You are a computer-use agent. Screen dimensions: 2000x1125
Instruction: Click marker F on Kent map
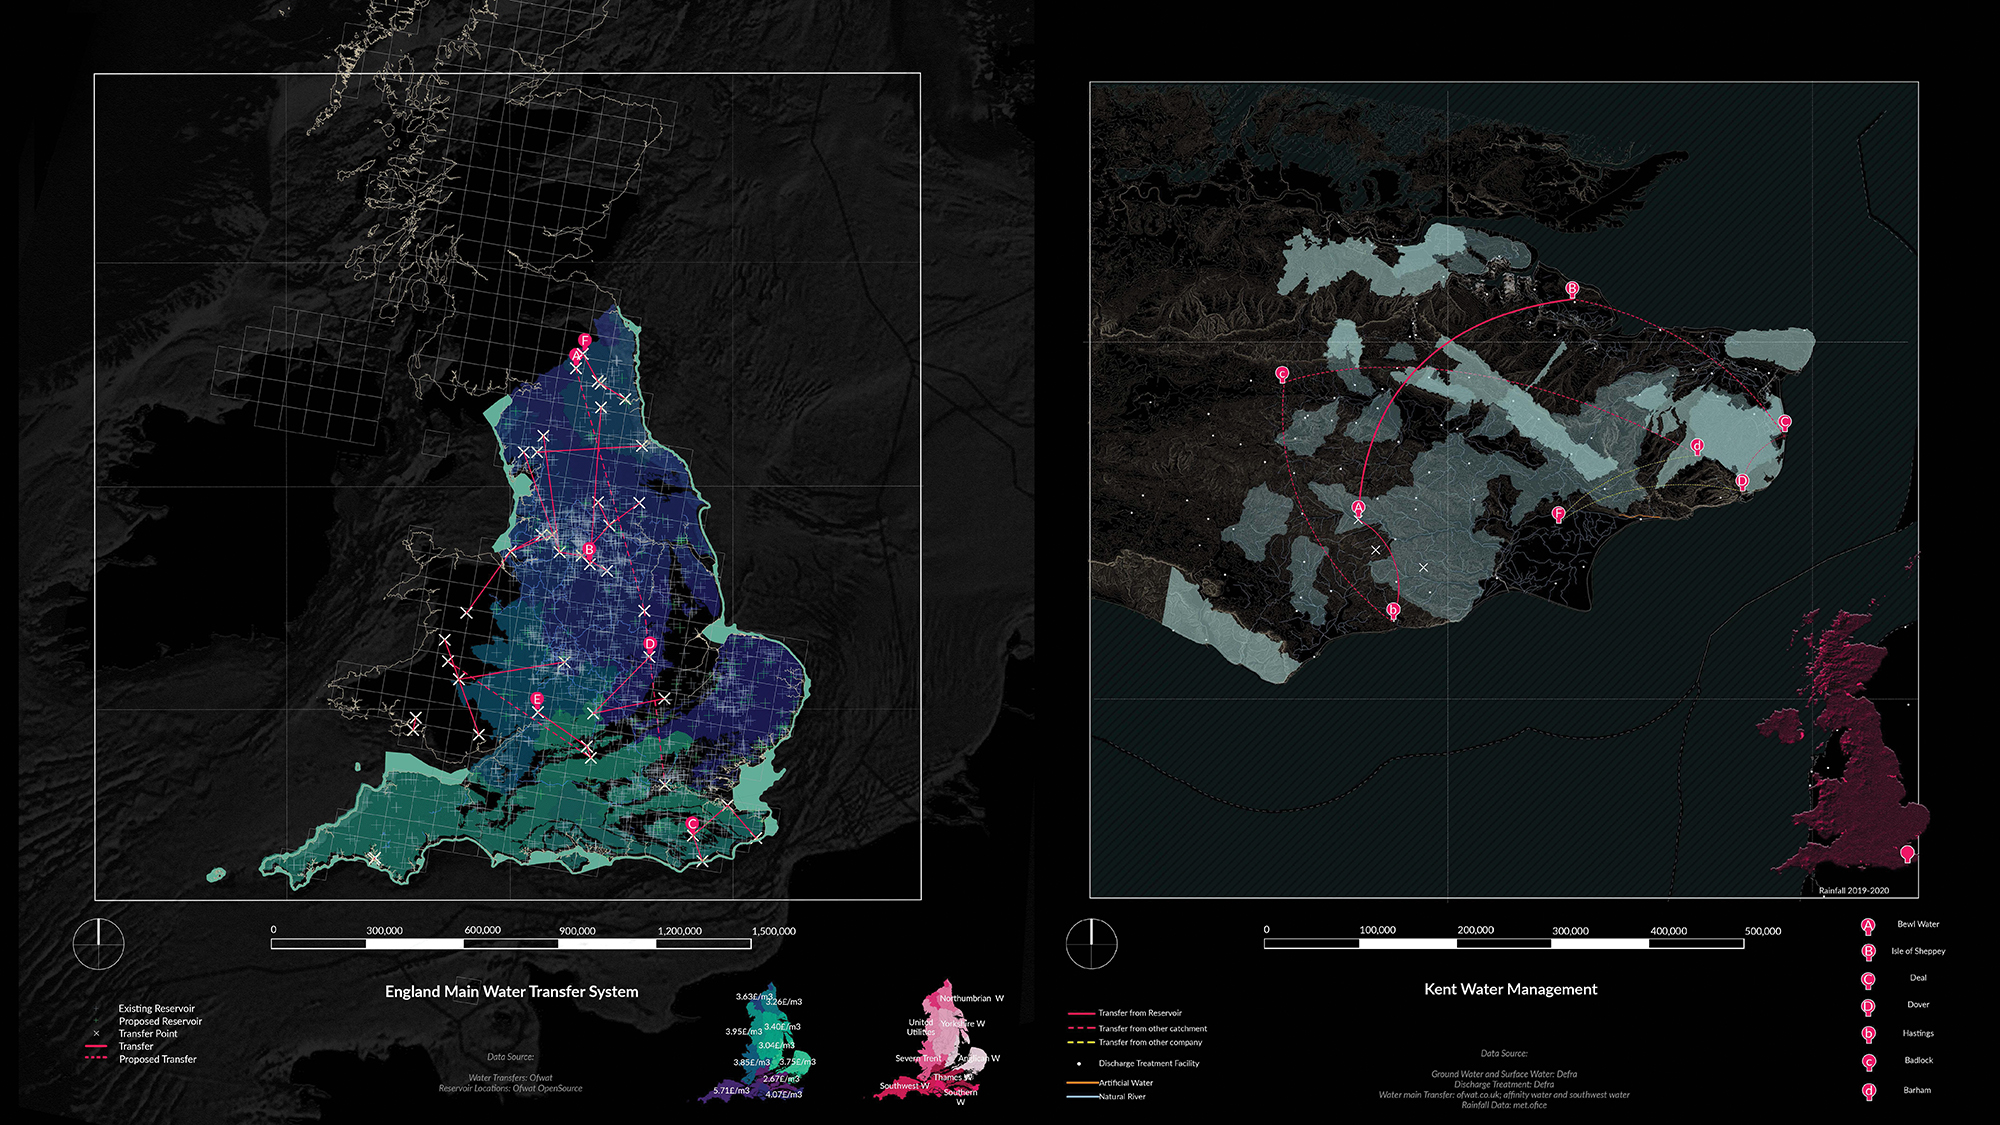(x=1558, y=514)
